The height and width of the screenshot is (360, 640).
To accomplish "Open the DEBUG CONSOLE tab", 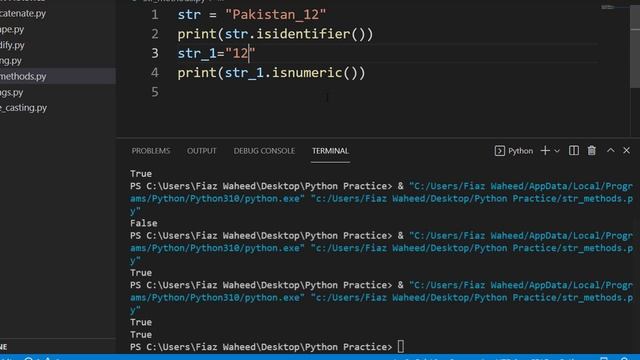I will tap(264, 151).
